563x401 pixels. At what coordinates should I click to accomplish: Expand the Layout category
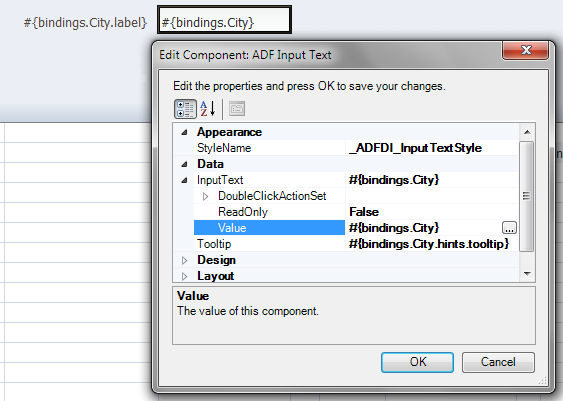(x=184, y=276)
